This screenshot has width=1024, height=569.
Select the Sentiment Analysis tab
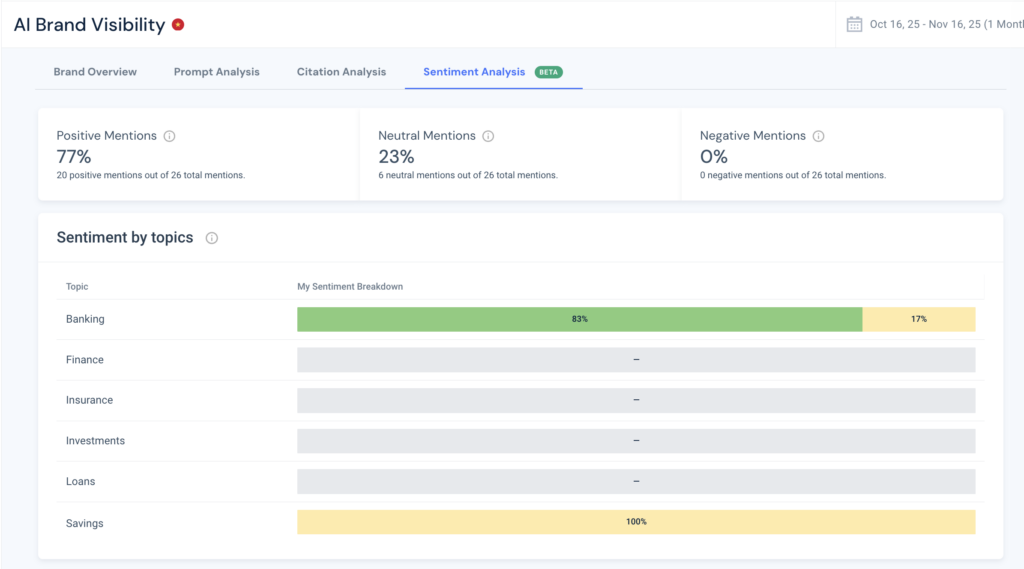pyautogui.click(x=474, y=72)
